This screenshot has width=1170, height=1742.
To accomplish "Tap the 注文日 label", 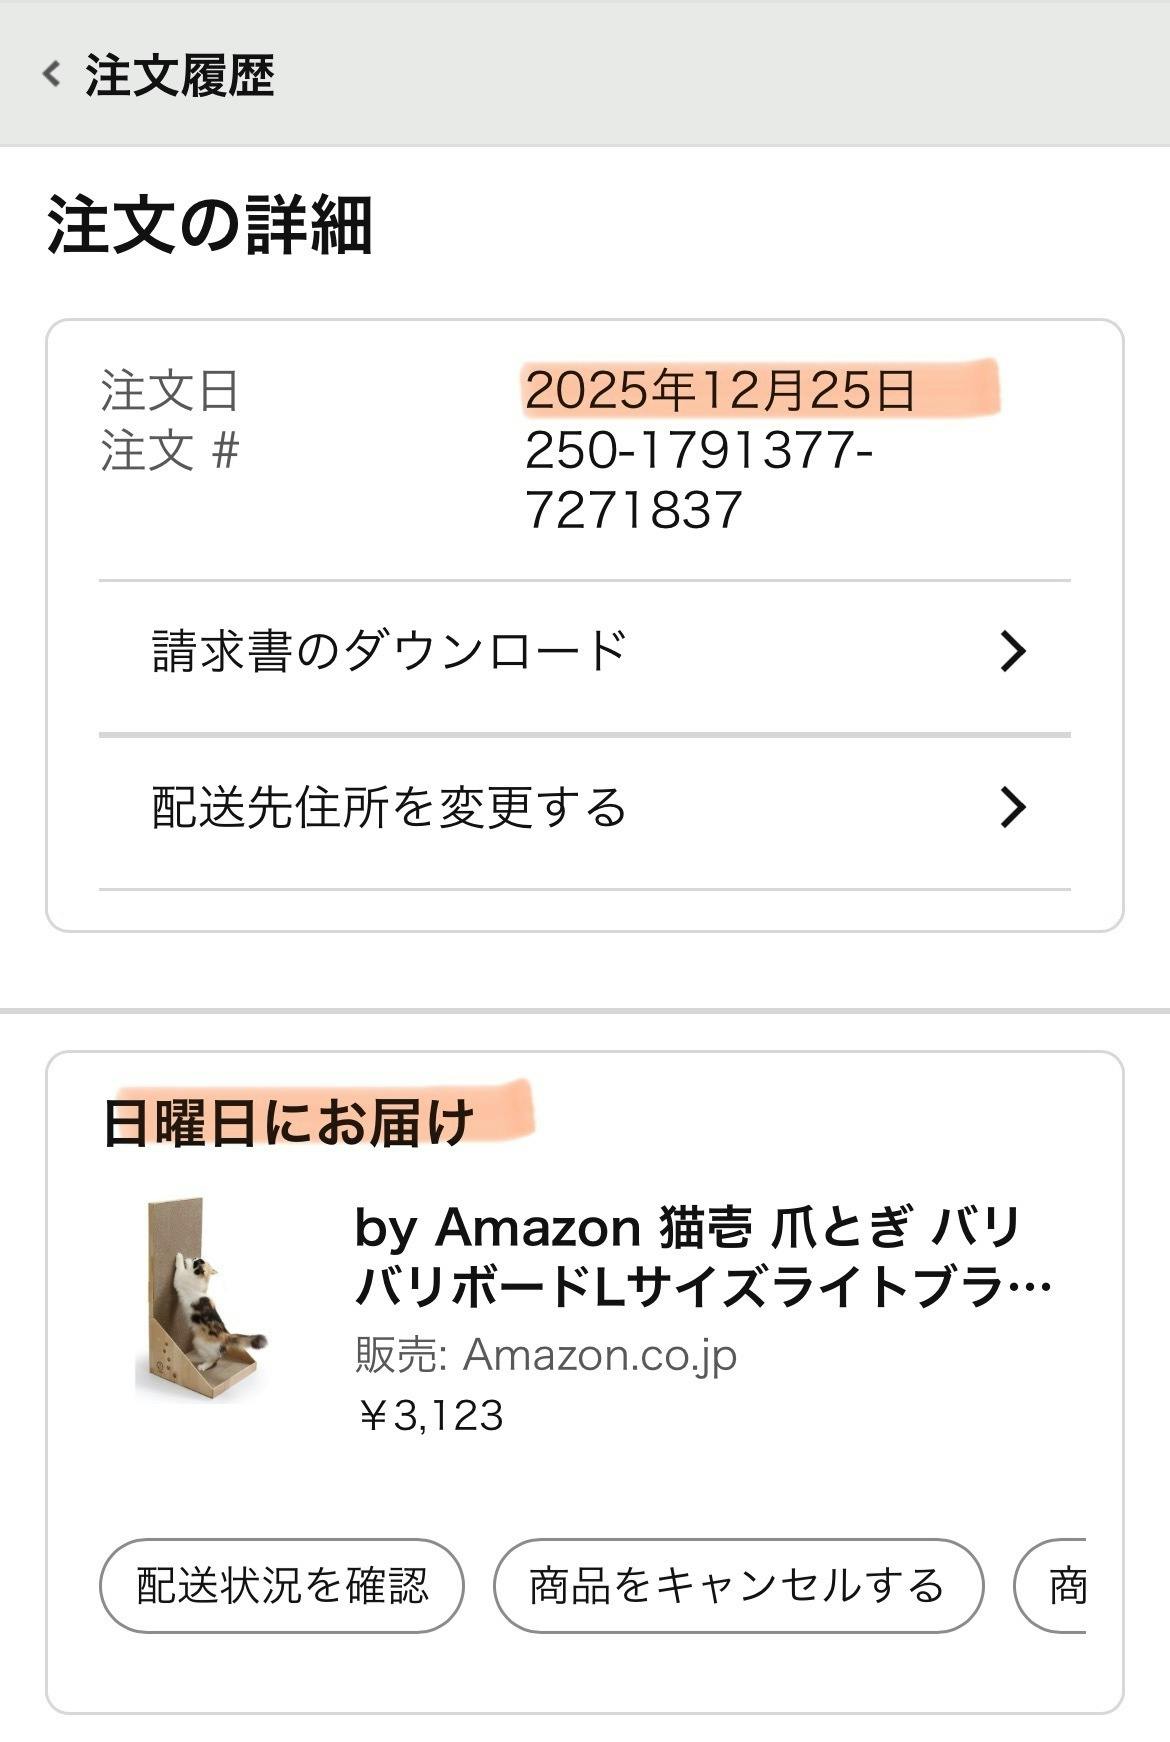I will point(169,391).
